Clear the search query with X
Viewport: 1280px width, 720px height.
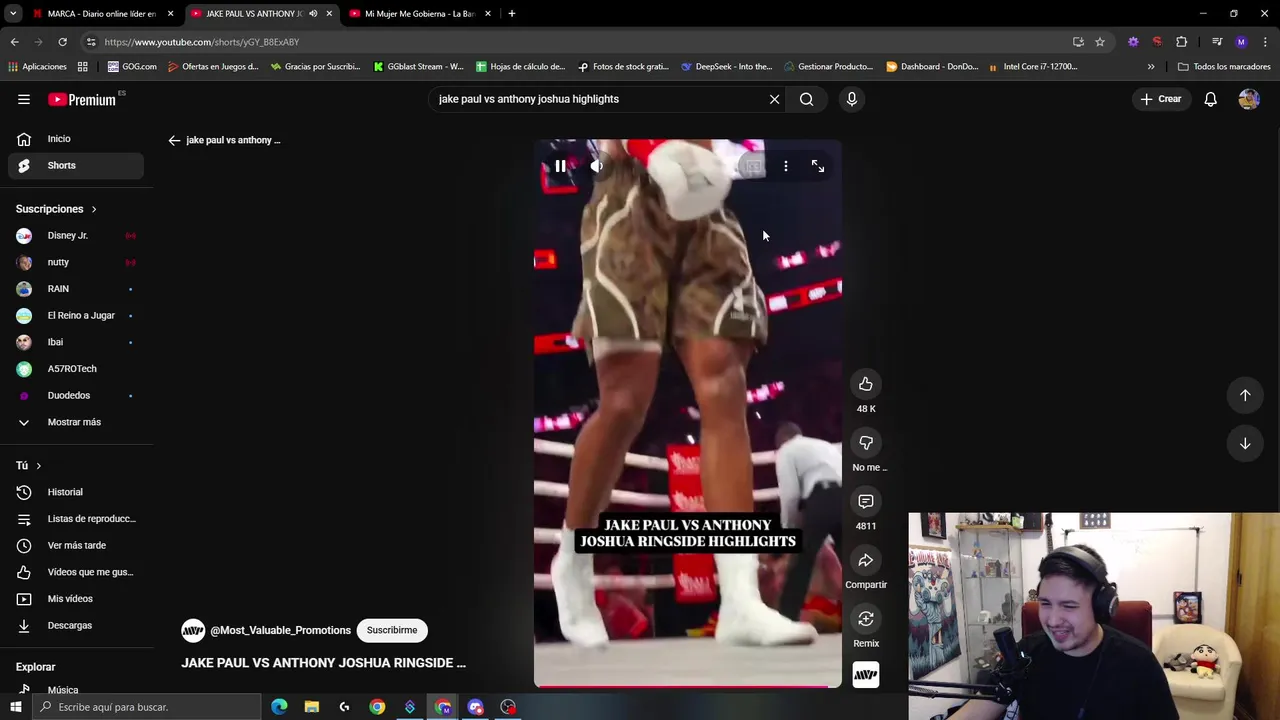774,99
